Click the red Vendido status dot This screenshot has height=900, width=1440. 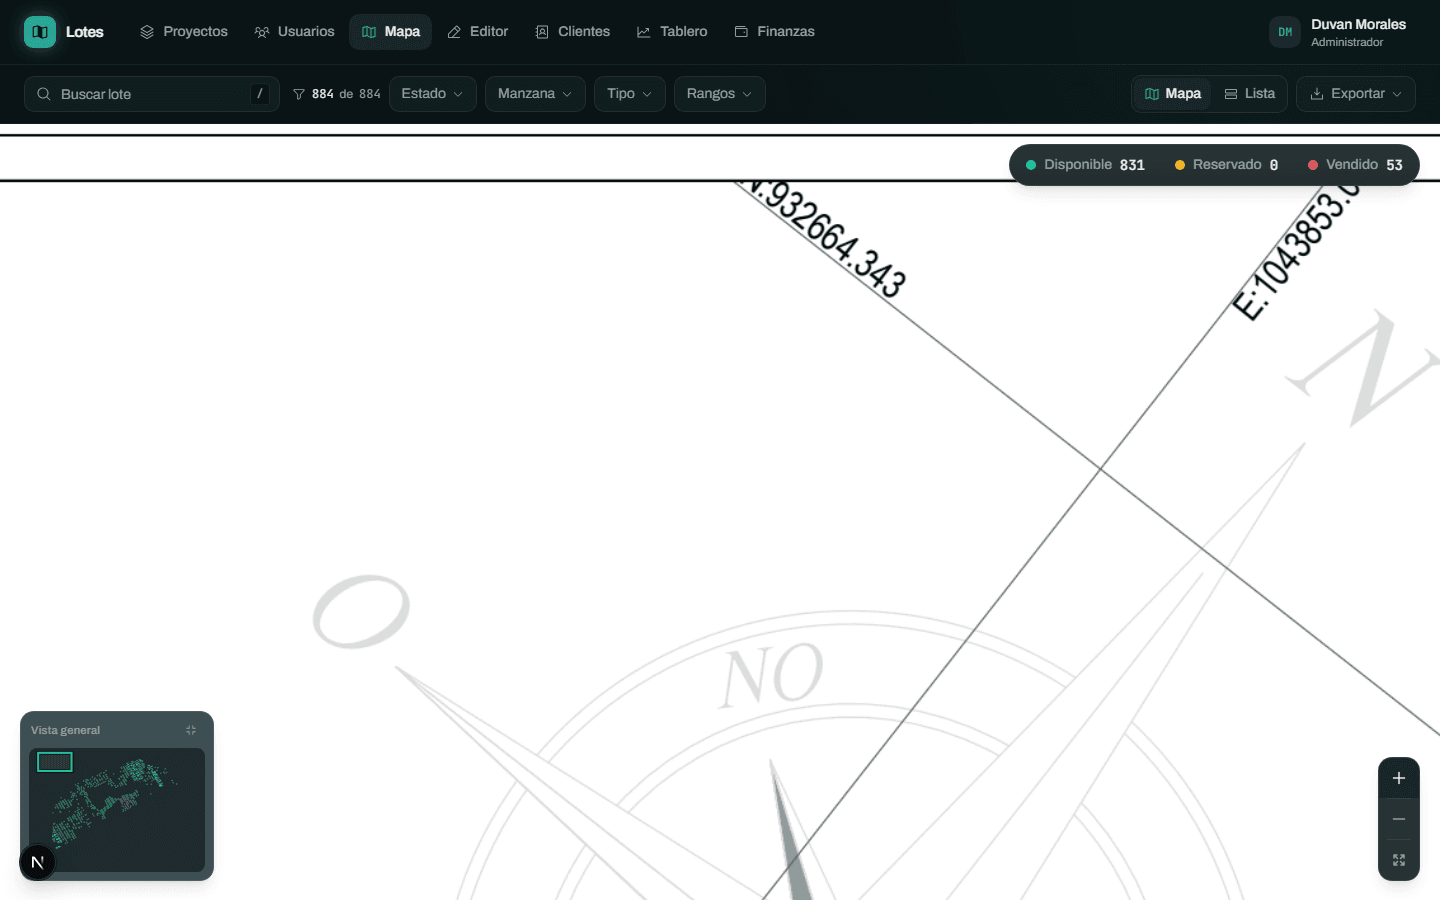tap(1313, 165)
